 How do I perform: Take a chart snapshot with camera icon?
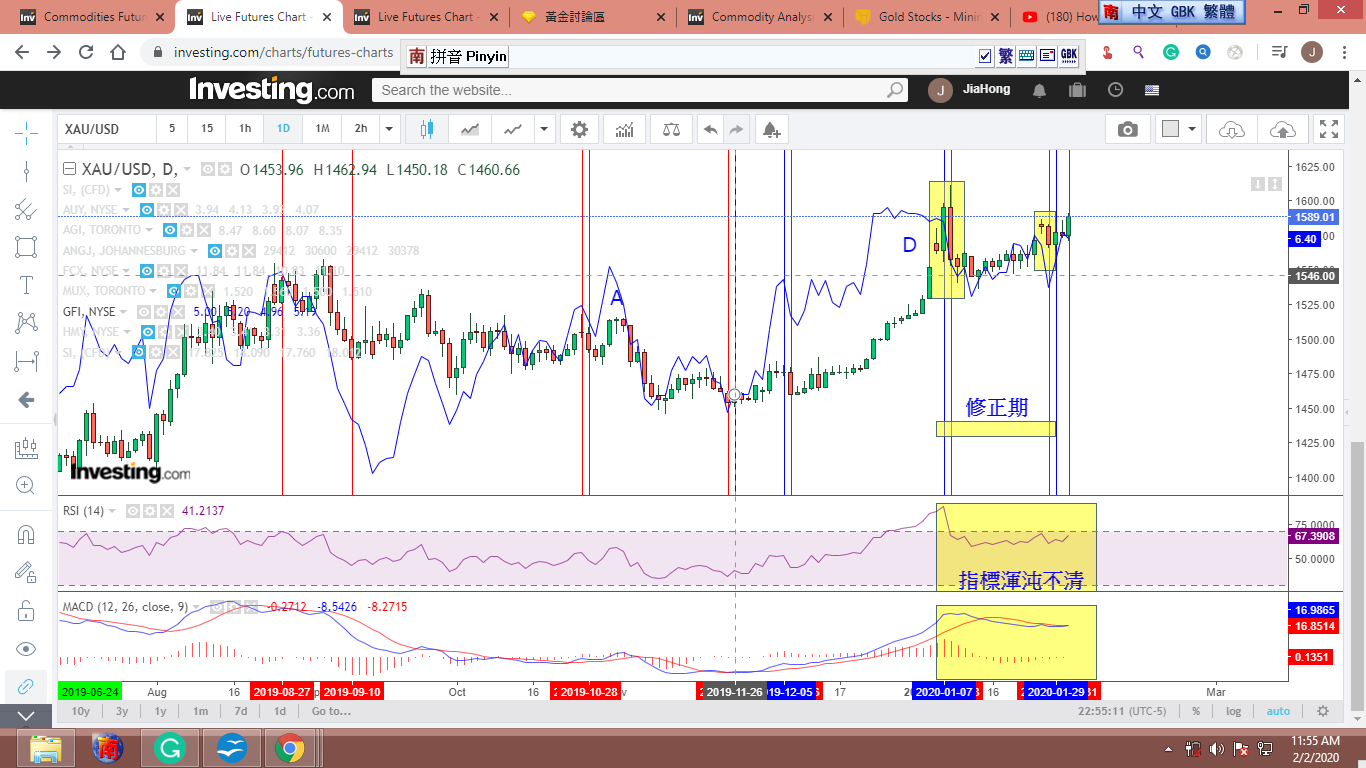(1127, 129)
